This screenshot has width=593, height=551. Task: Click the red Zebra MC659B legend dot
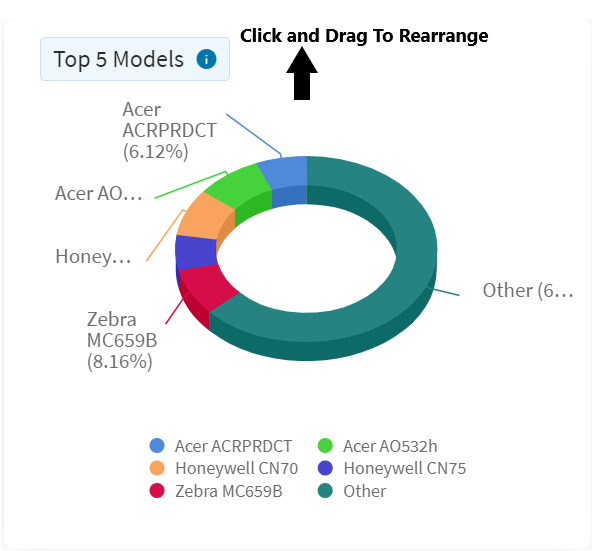[157, 491]
